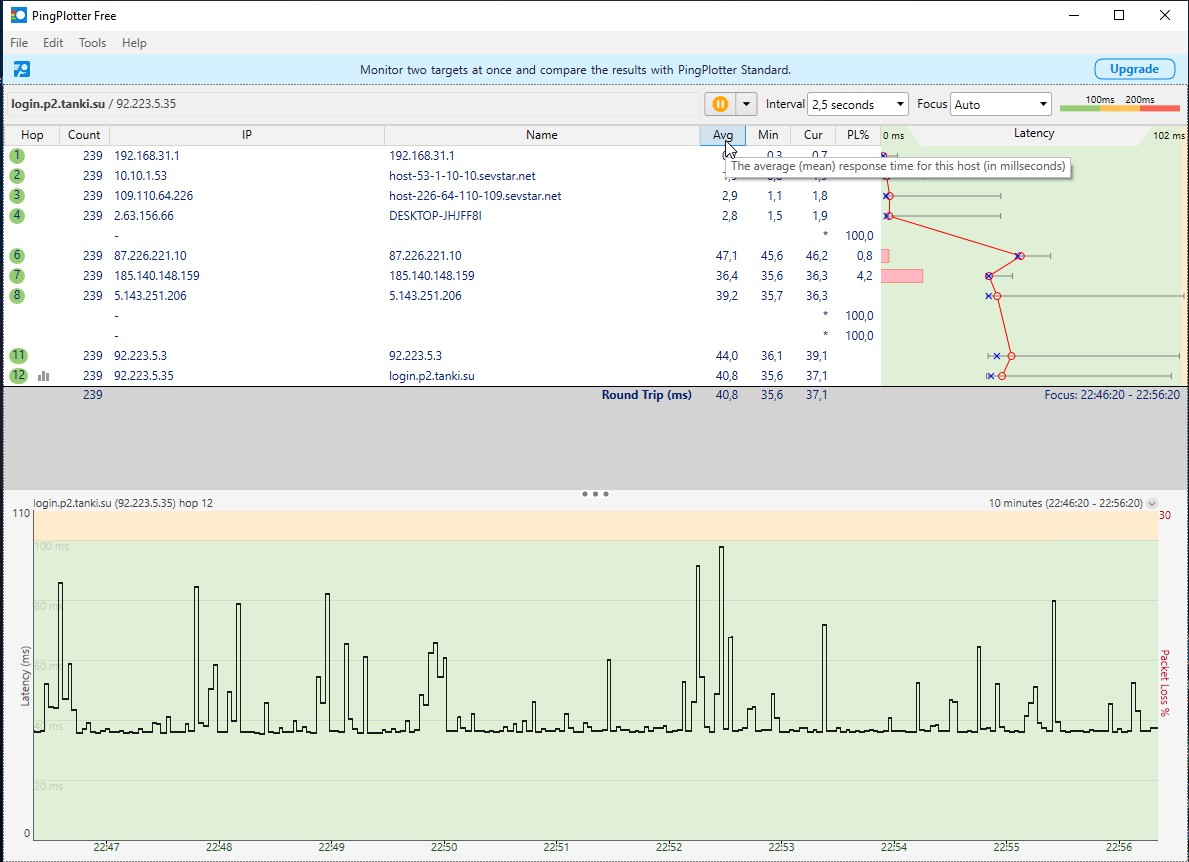This screenshot has height=862, width=1189.
Task: Click the Upgrade button
Action: pos(1134,69)
